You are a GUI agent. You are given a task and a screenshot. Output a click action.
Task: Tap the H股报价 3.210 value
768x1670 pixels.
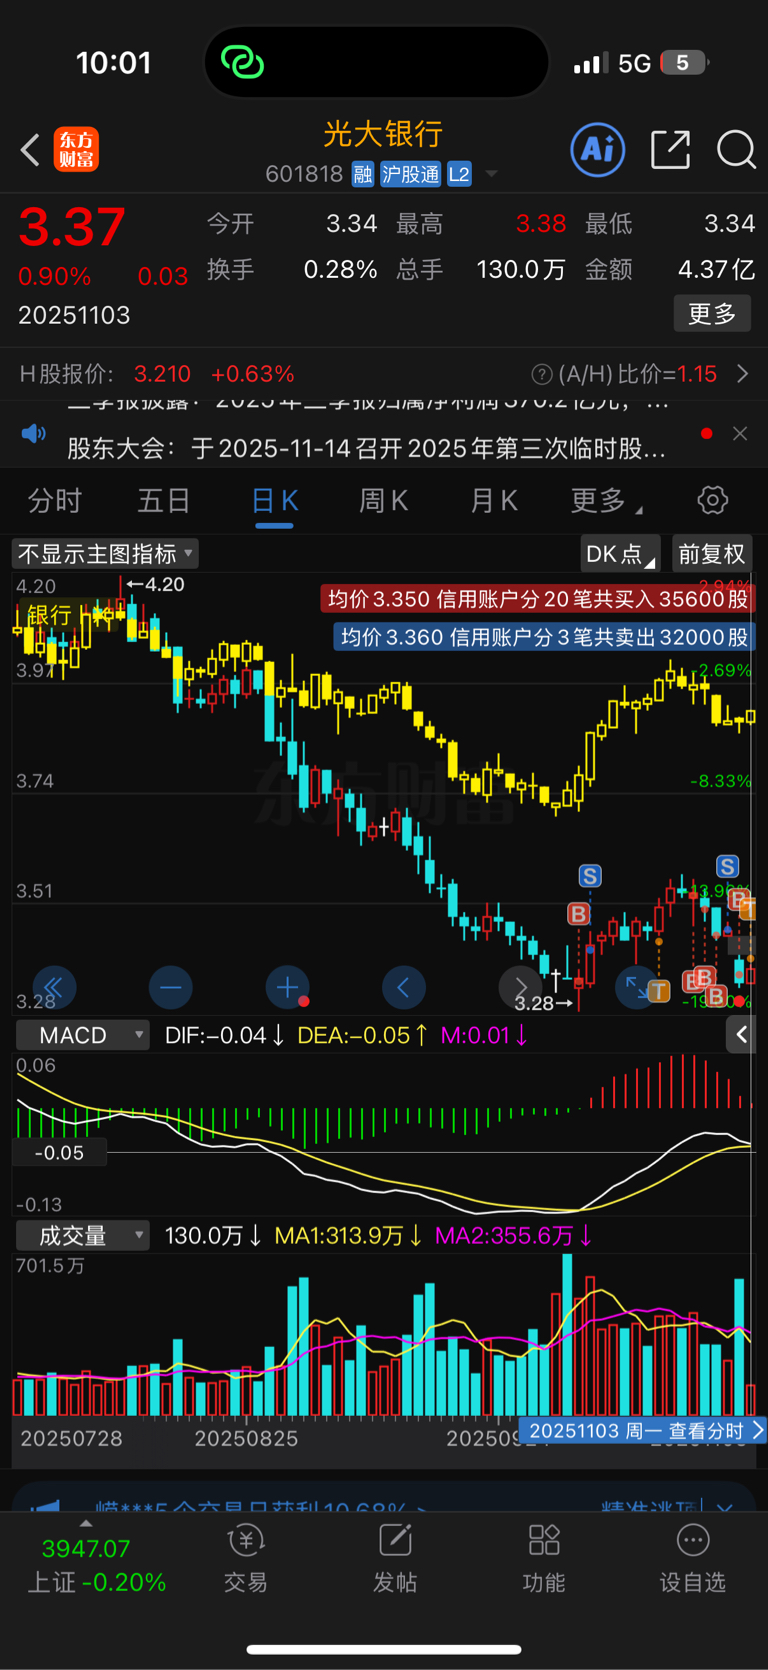(162, 374)
